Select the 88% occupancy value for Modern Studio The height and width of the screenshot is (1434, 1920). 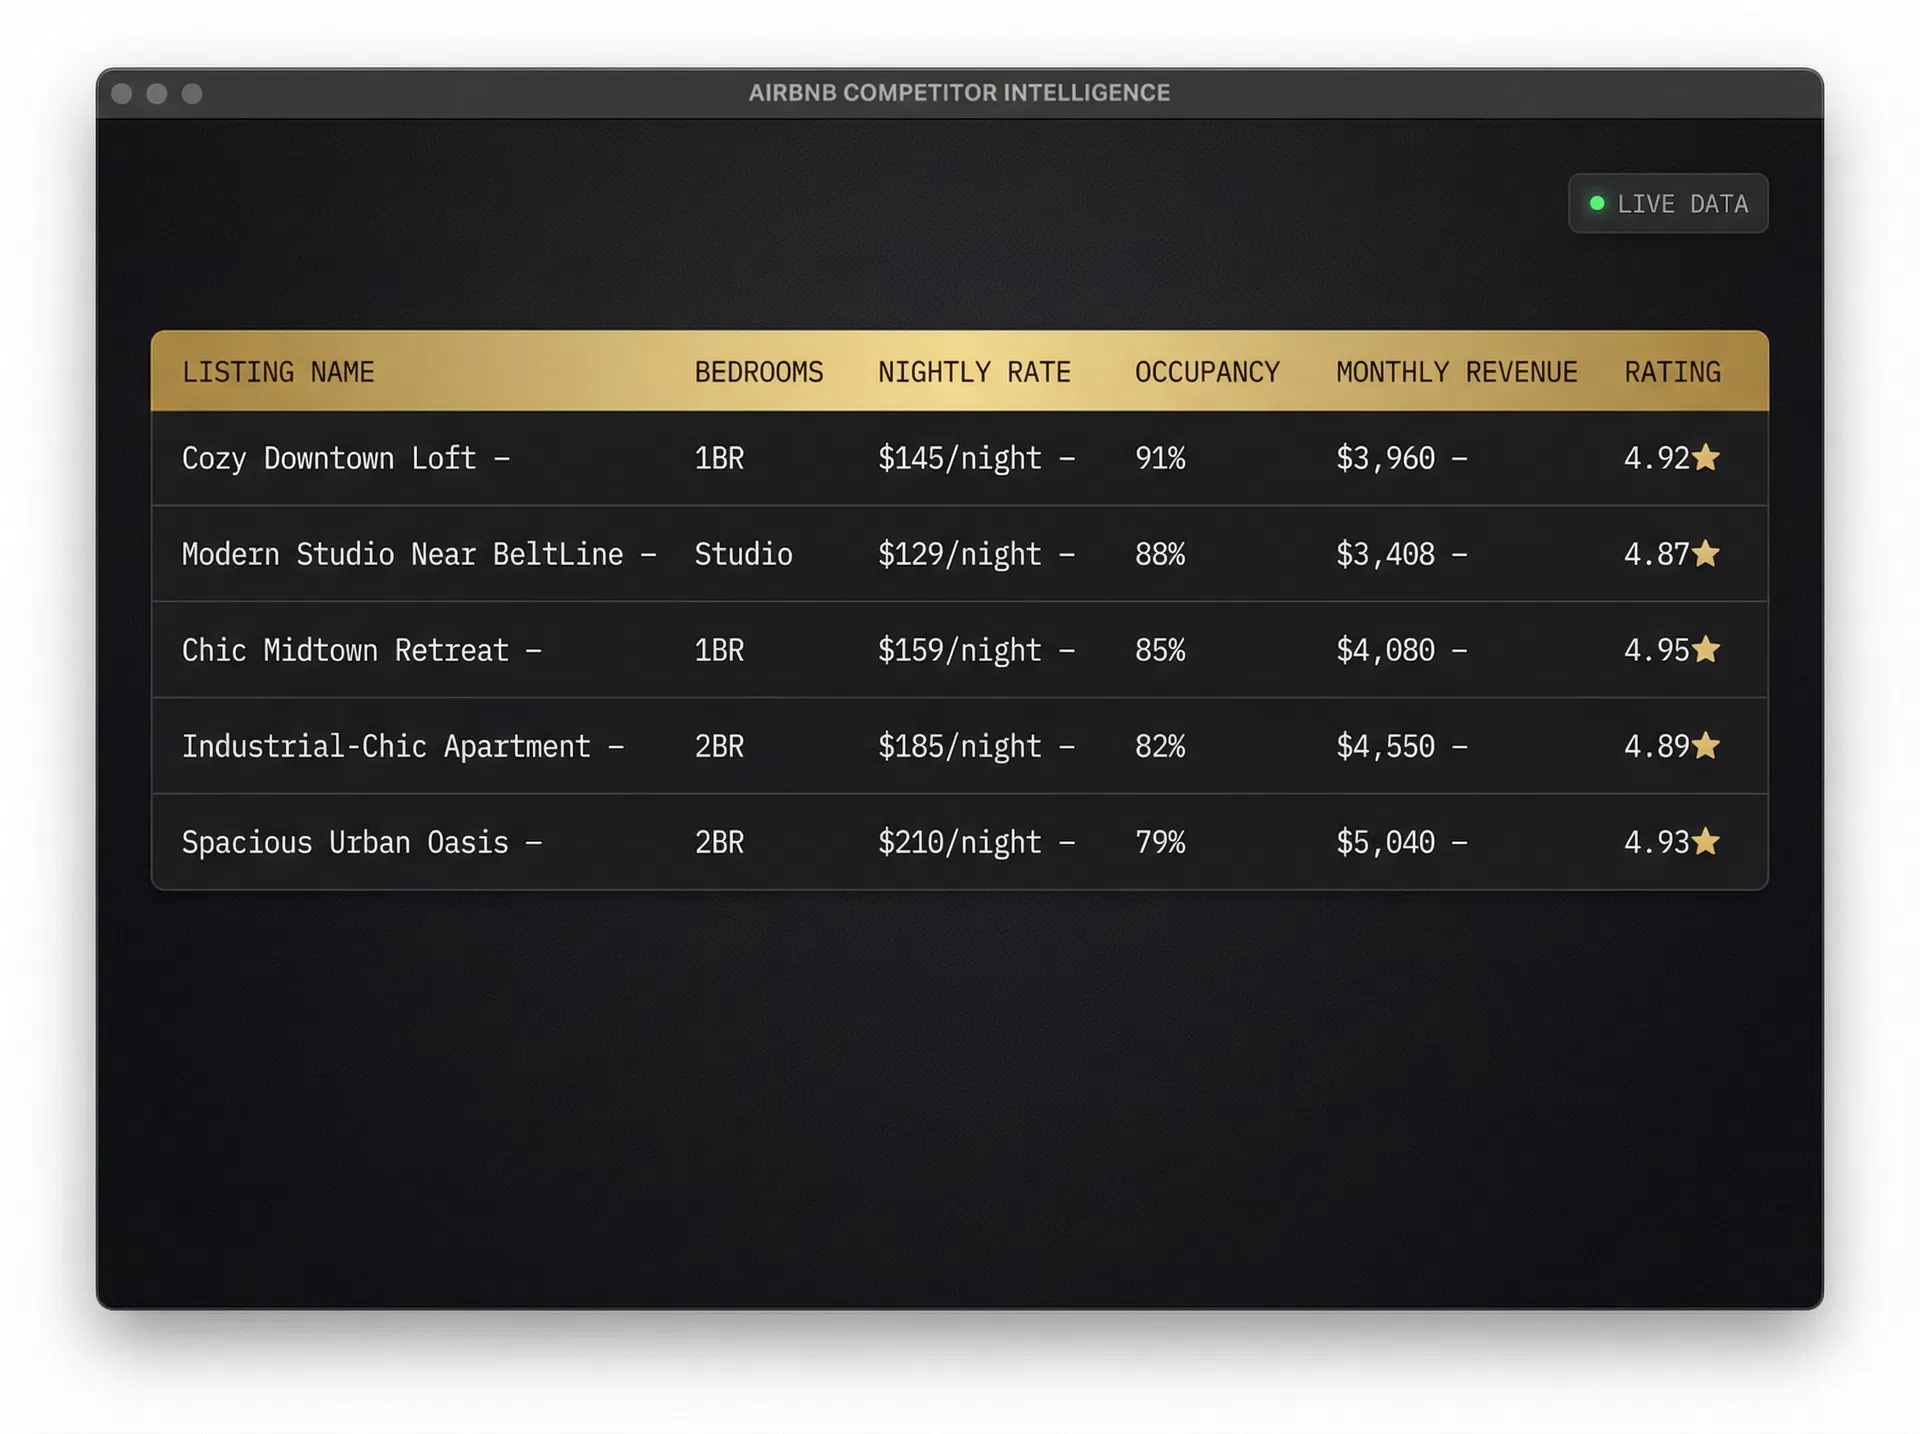[x=1158, y=553]
